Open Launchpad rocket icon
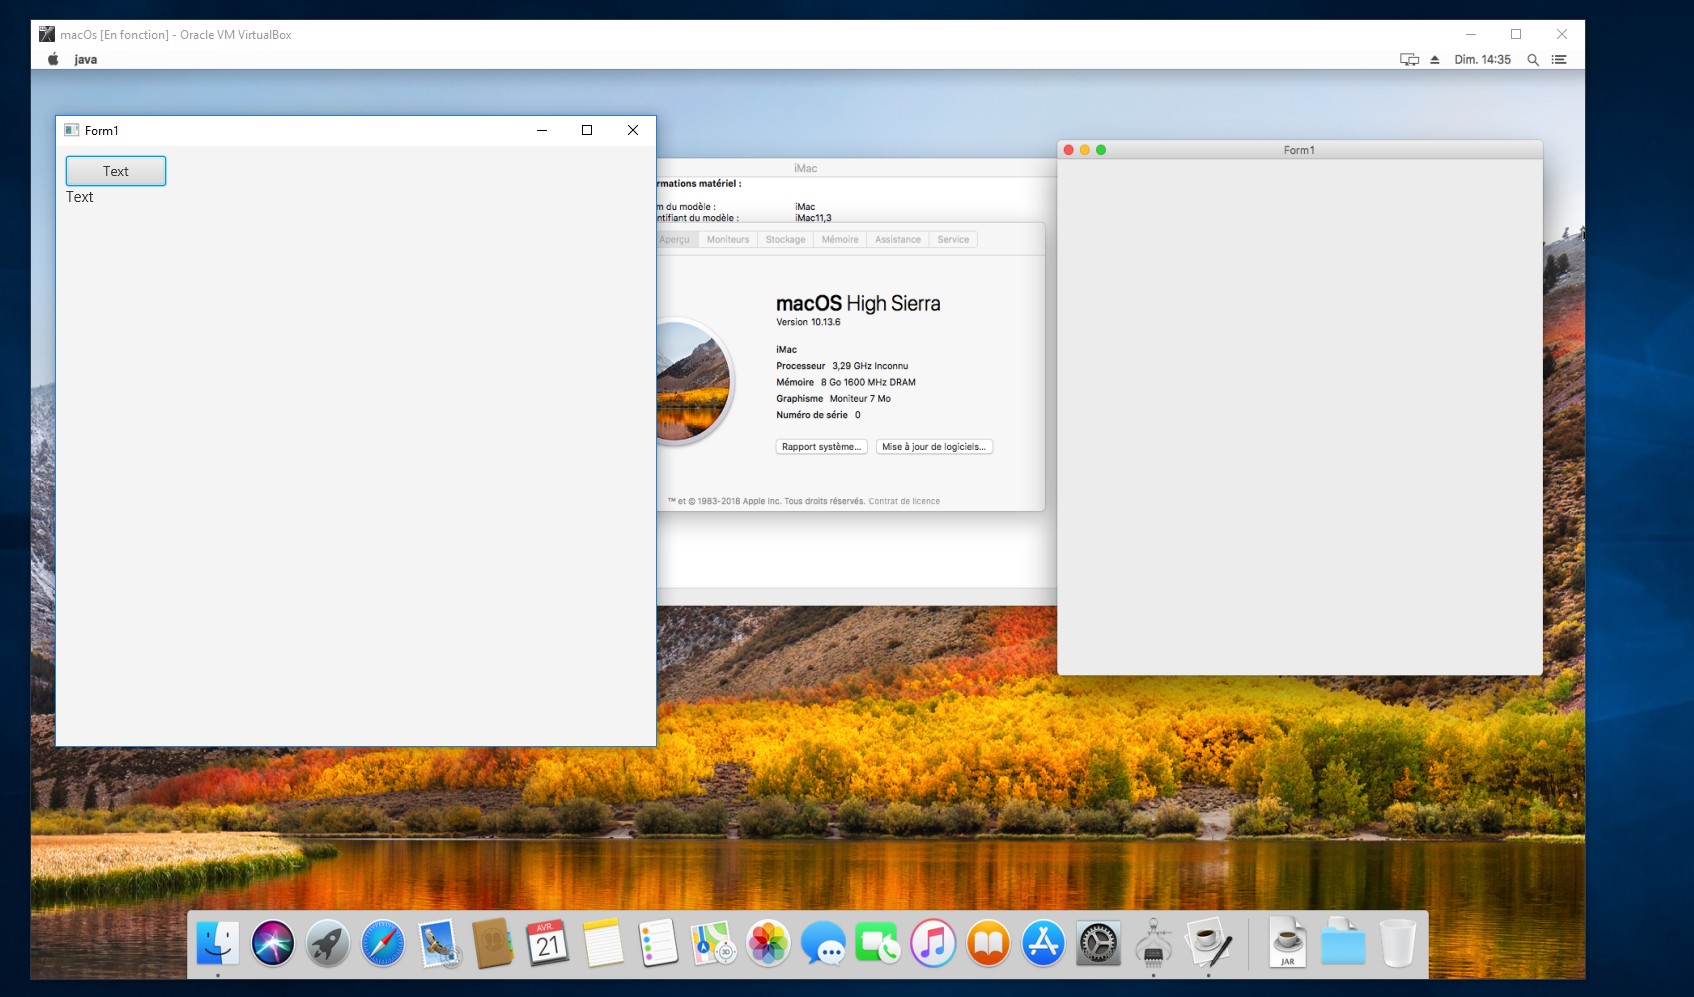This screenshot has height=997, width=1694. pyautogui.click(x=328, y=943)
